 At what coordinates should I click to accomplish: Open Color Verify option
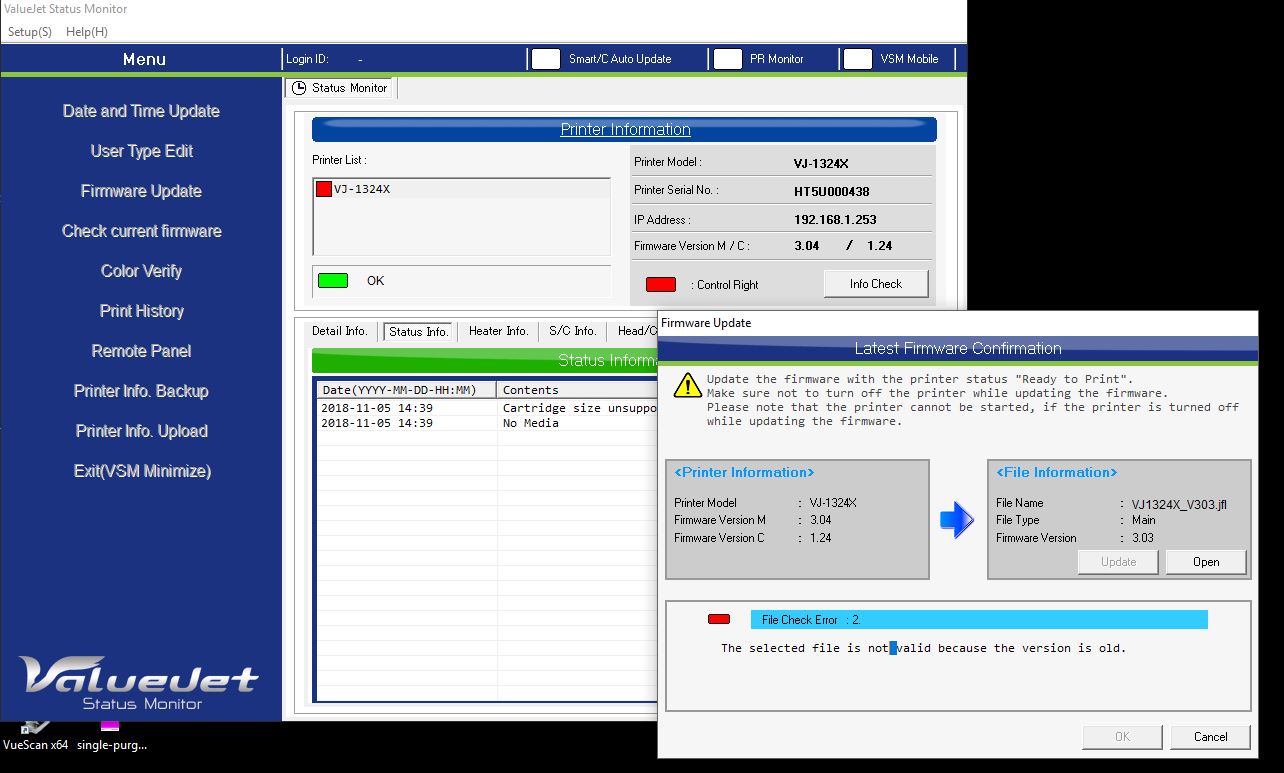141,271
